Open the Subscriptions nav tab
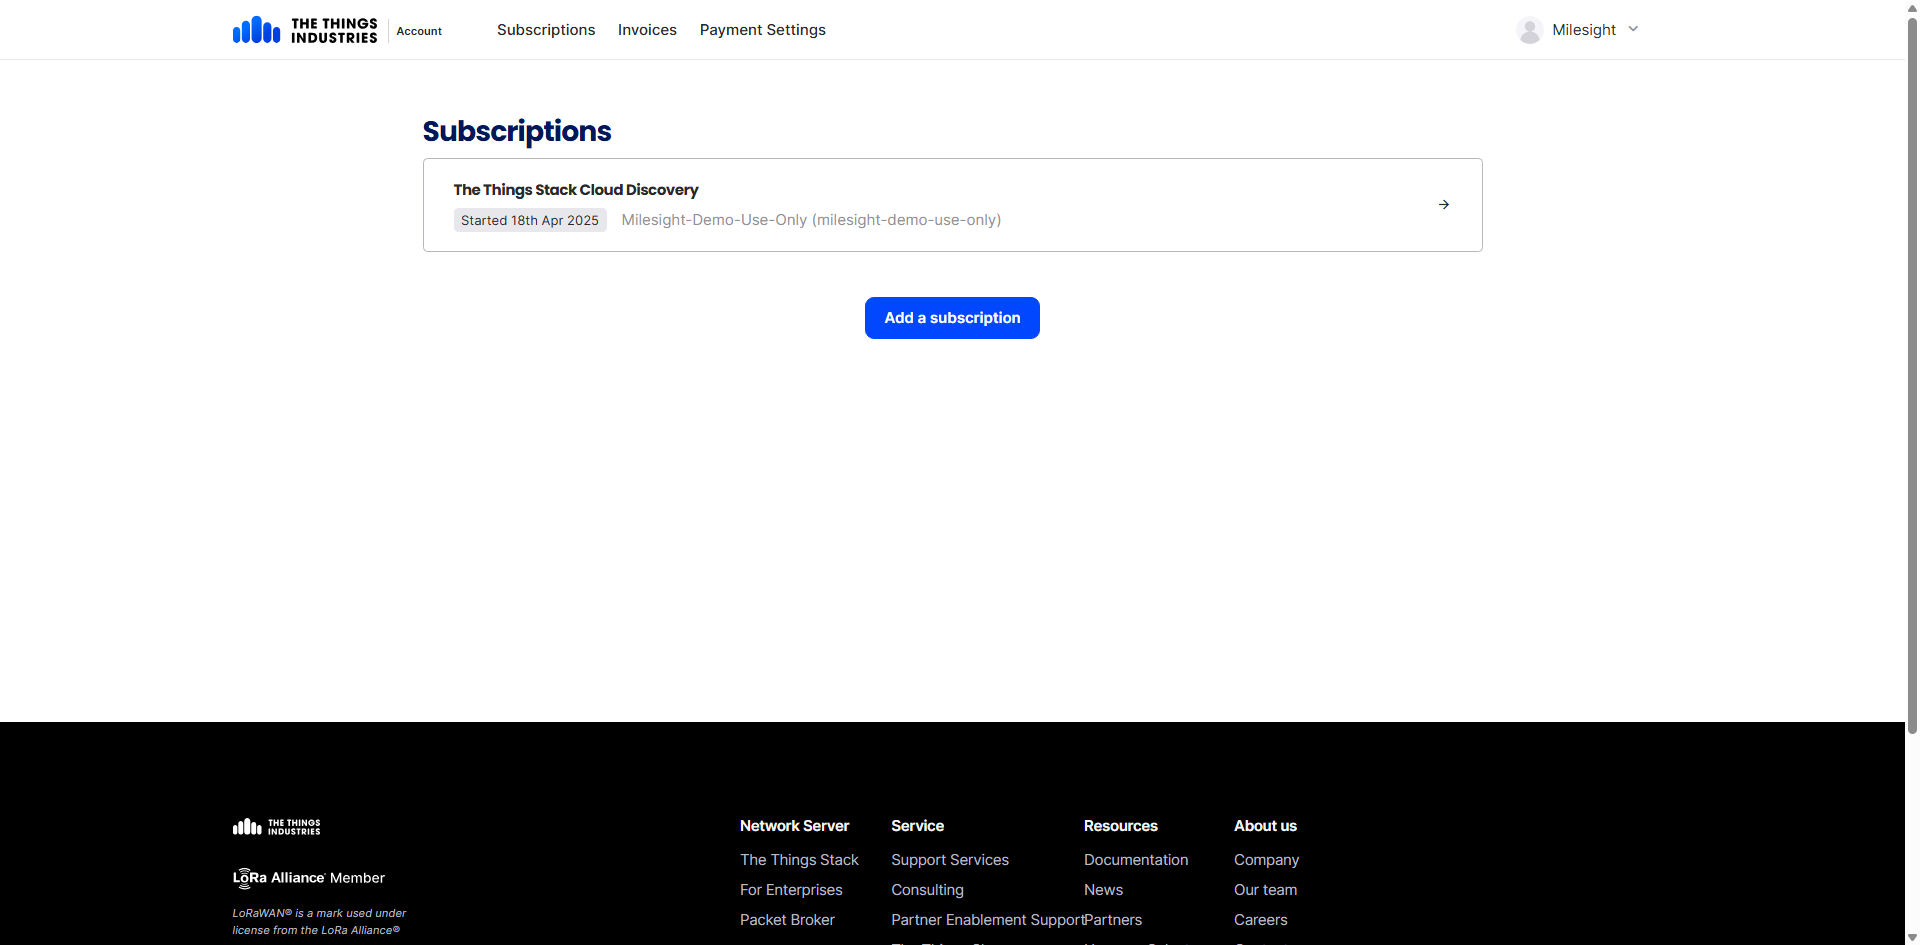Viewport: 1920px width, 945px height. (x=546, y=30)
